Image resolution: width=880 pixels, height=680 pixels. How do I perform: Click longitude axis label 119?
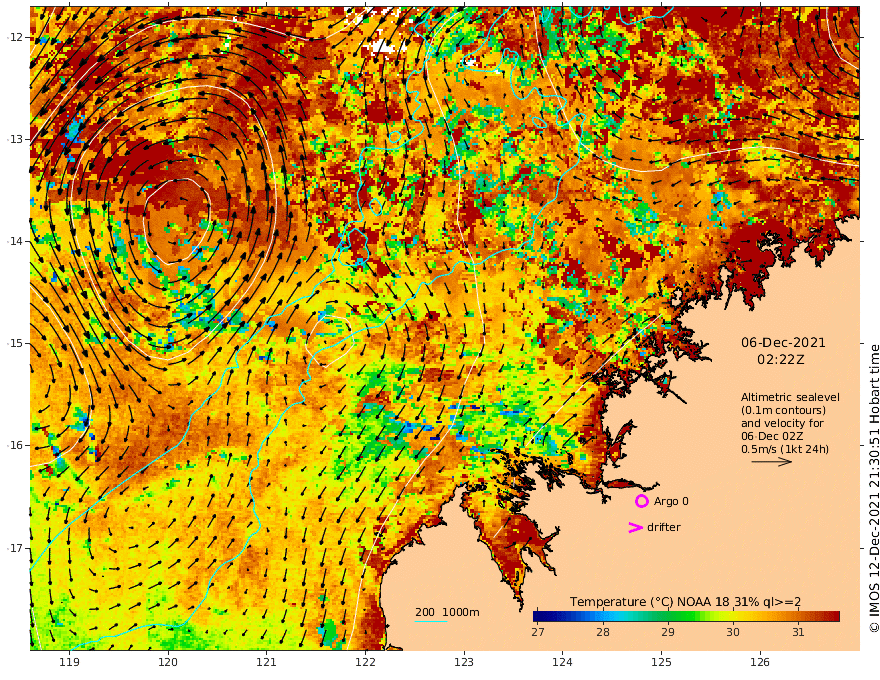click(70, 662)
